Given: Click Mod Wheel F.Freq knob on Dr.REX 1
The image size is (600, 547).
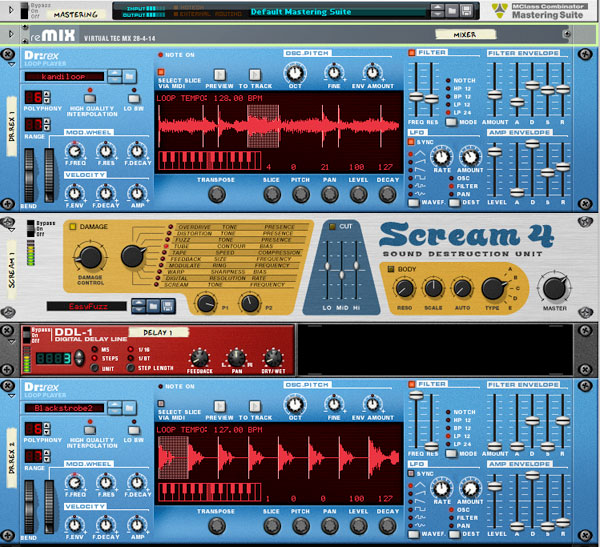Looking at the screenshot, I should tap(75, 151).
